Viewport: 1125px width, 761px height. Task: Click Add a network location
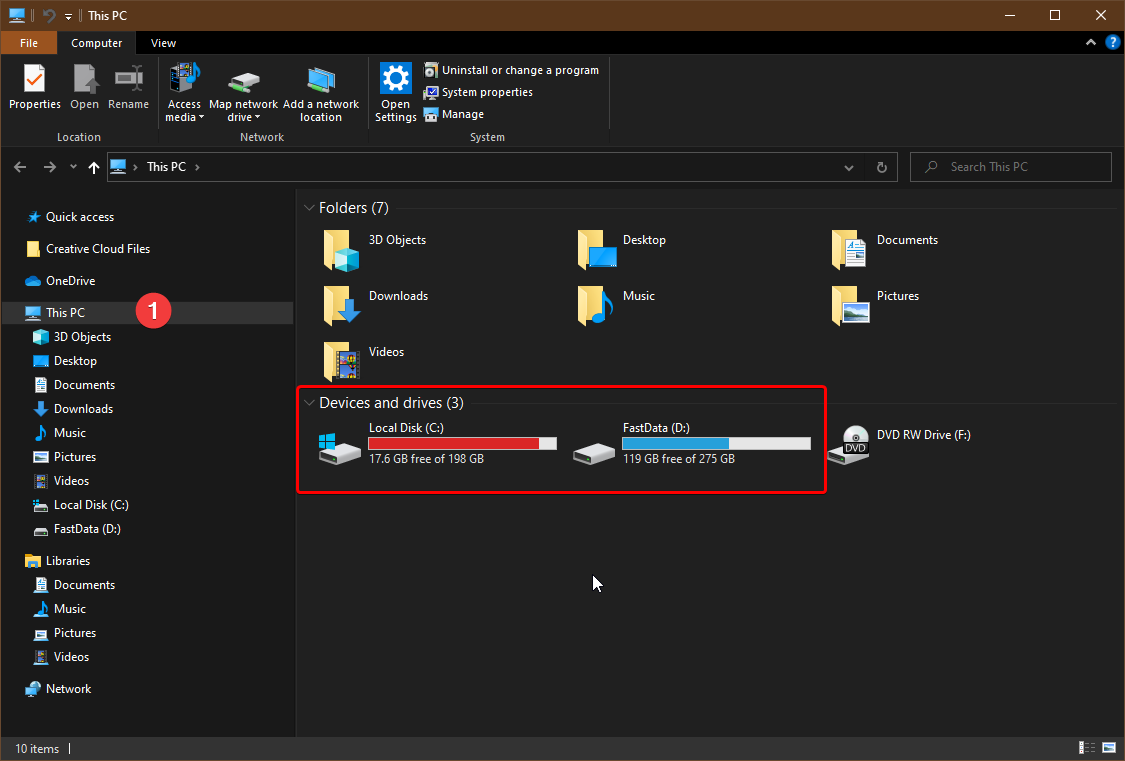point(321,93)
